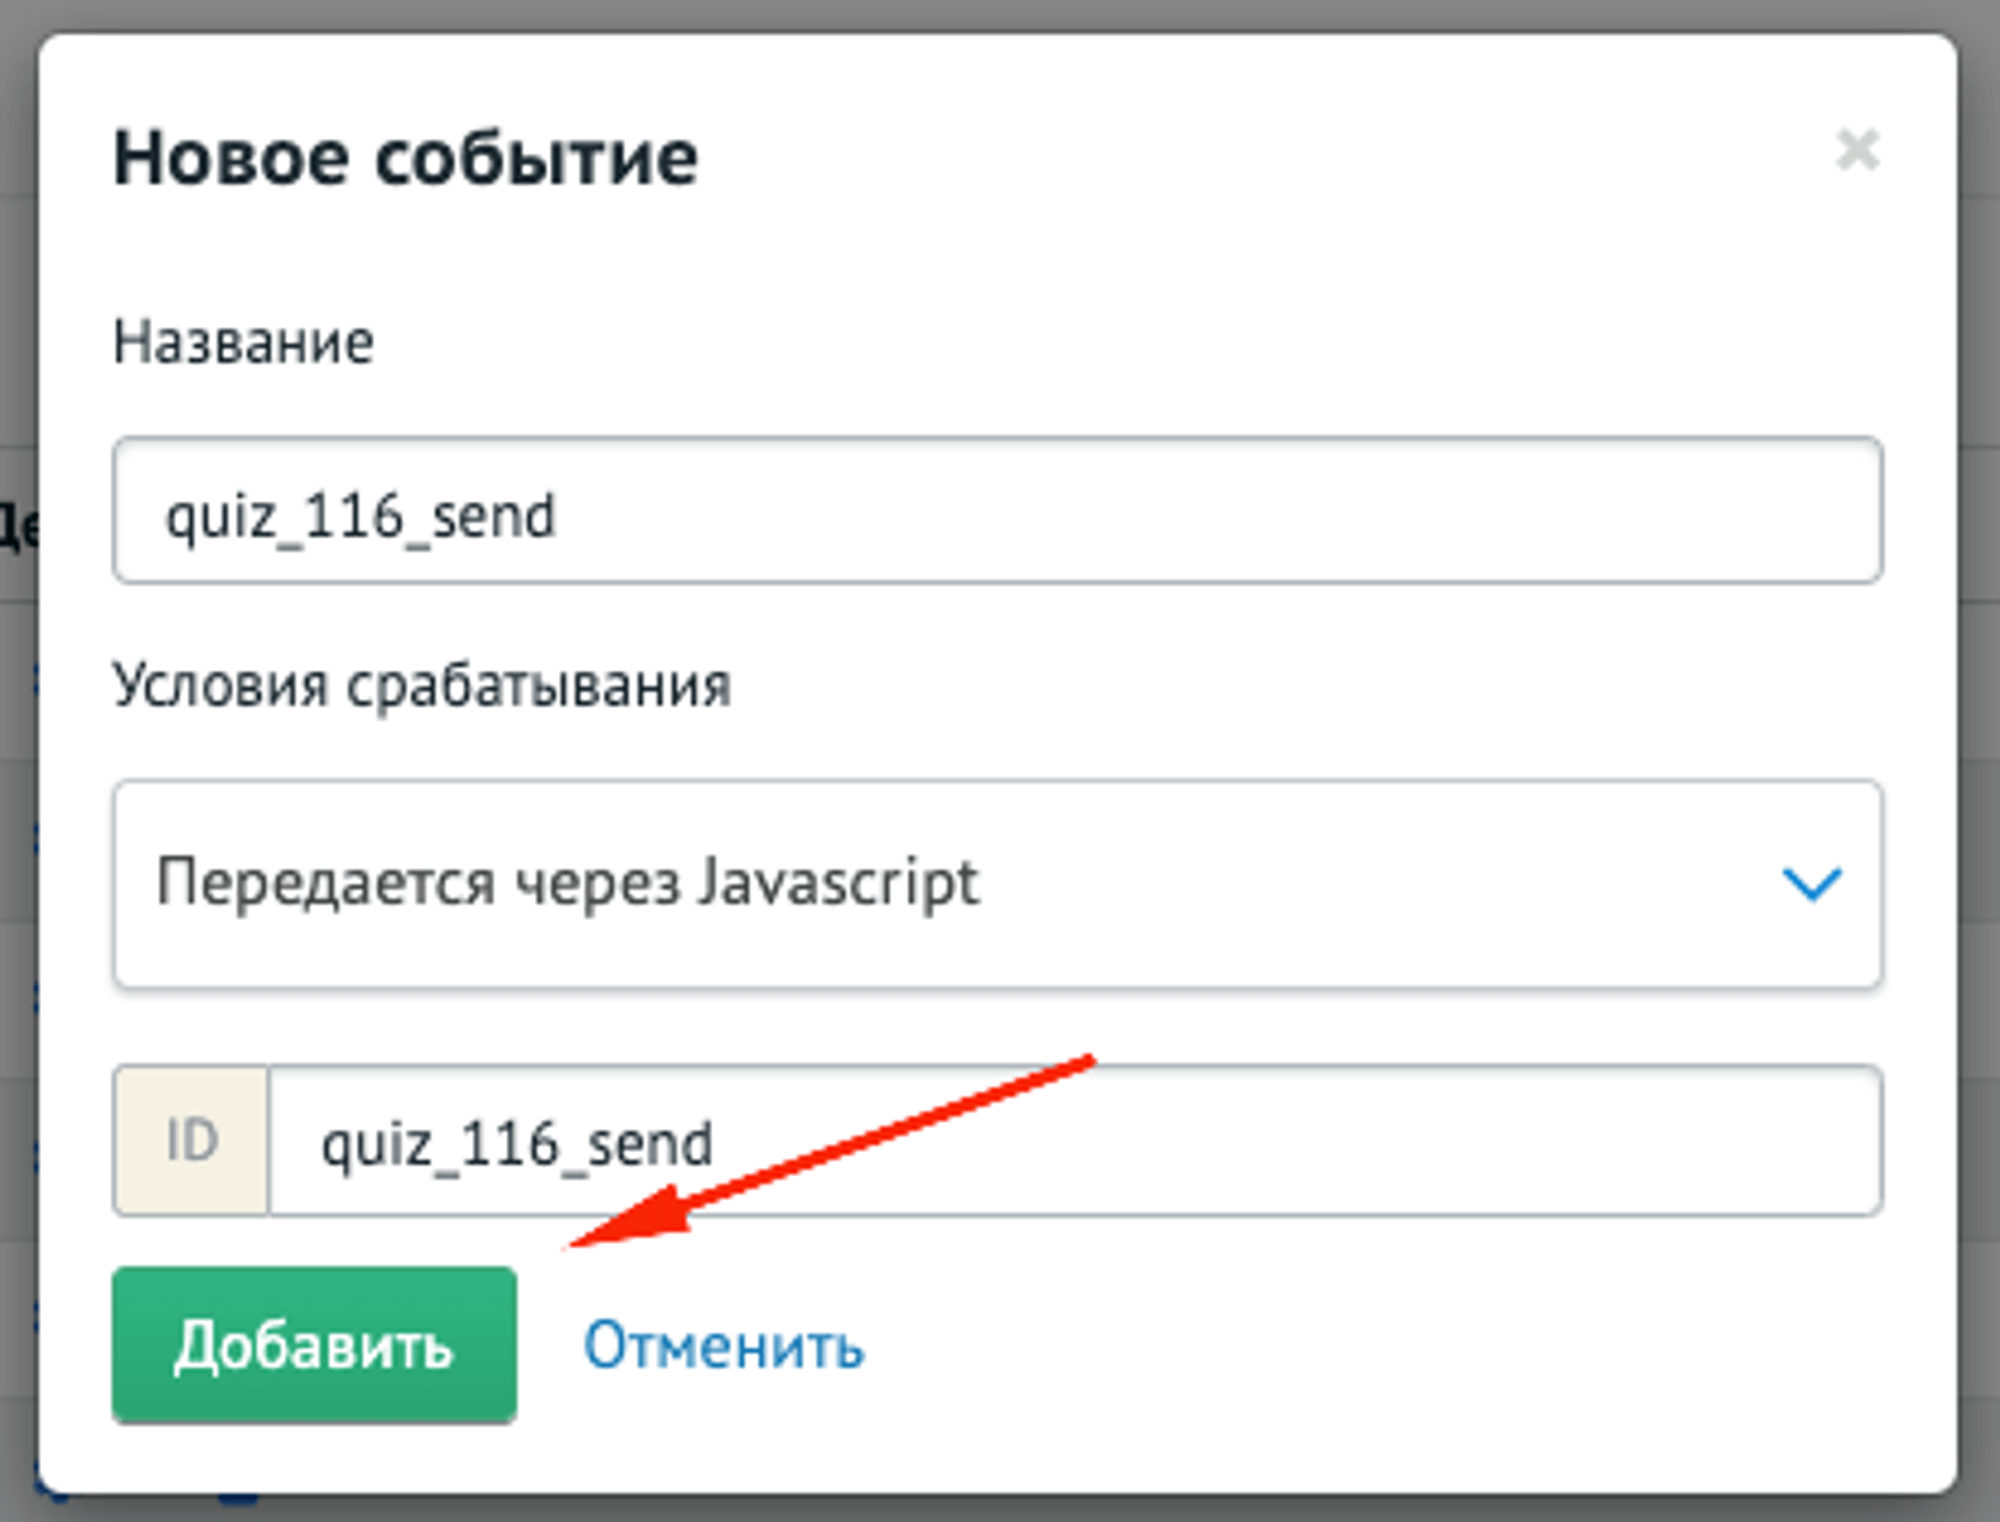
Task: Click the dismiss cross of the modal
Action: click(x=1858, y=148)
